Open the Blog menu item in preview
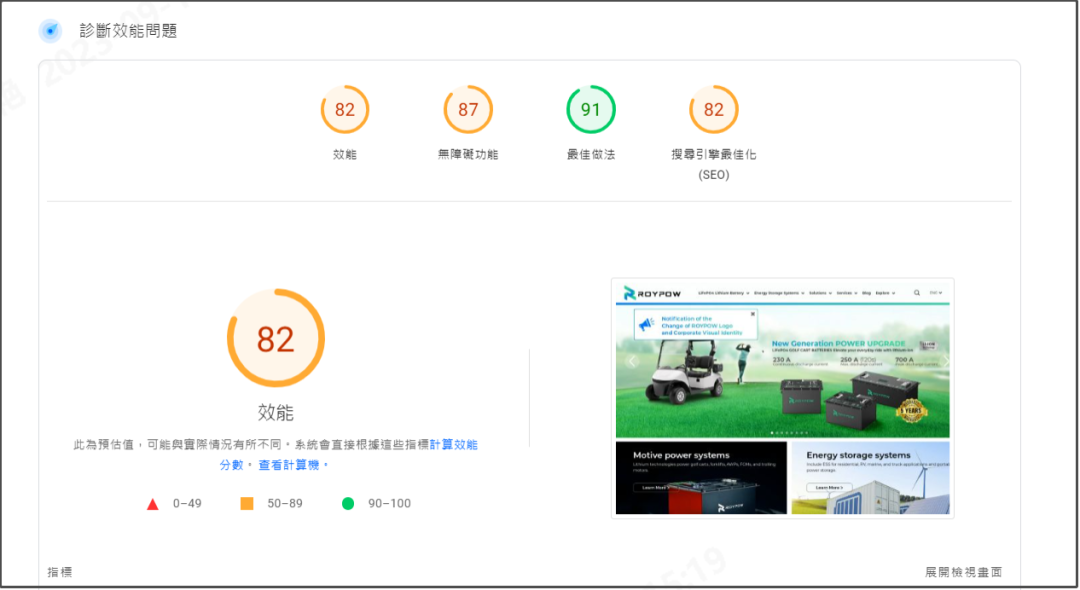 867,293
